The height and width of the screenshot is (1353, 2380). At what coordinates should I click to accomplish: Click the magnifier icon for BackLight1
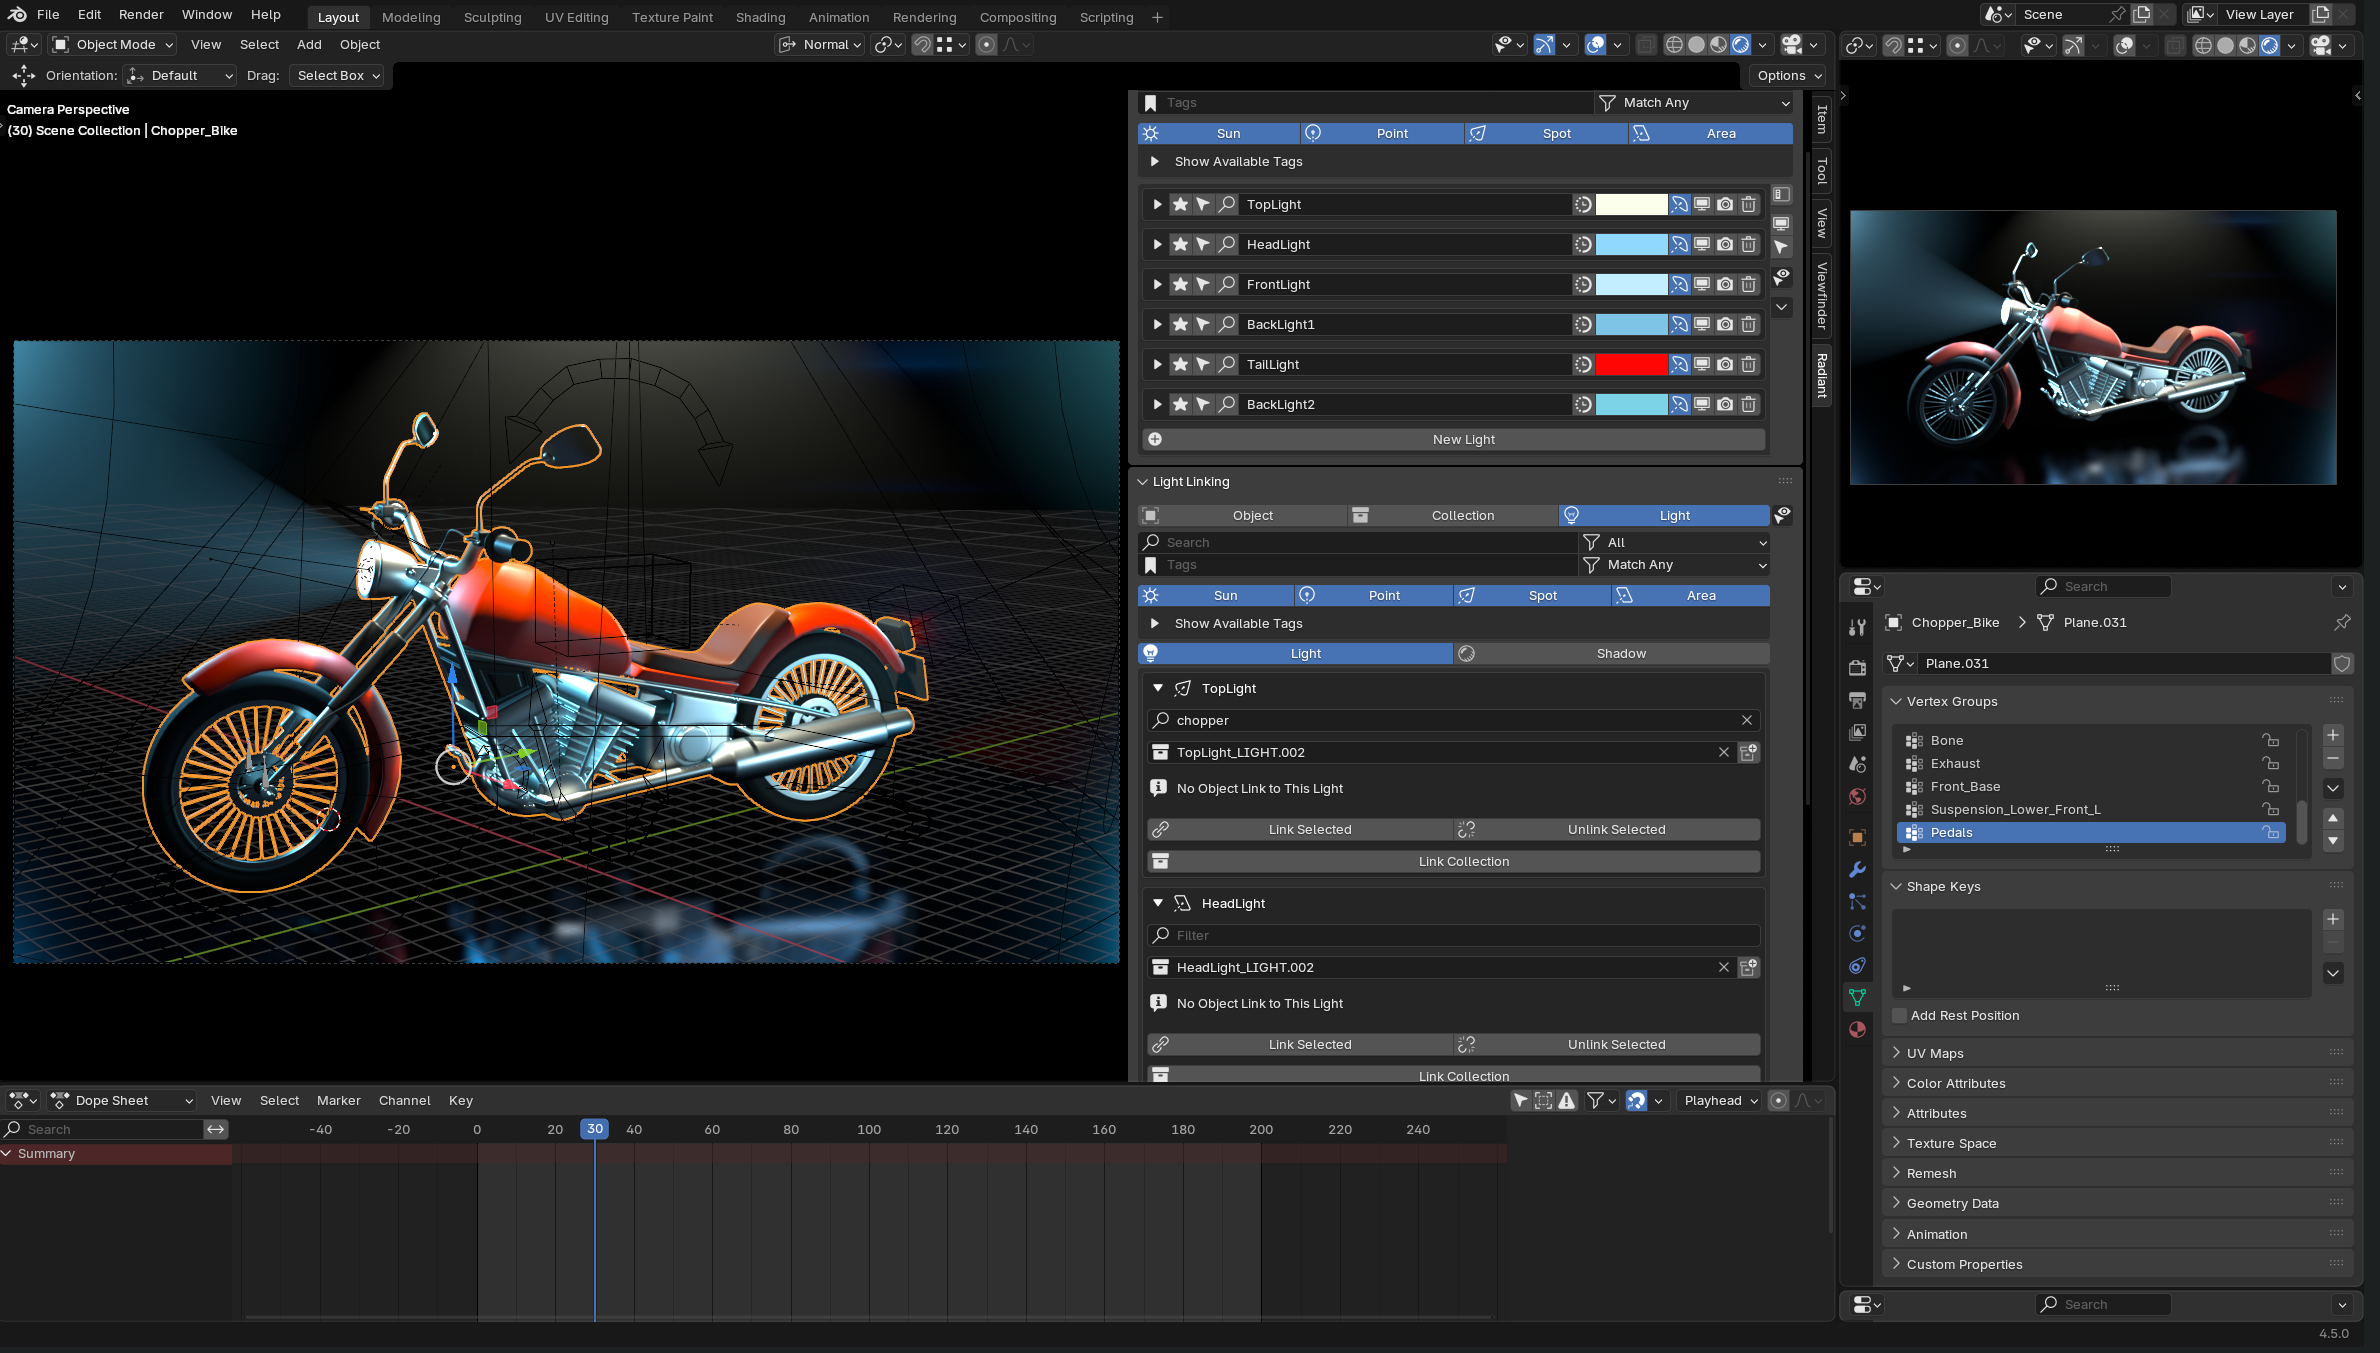pyautogui.click(x=1227, y=325)
